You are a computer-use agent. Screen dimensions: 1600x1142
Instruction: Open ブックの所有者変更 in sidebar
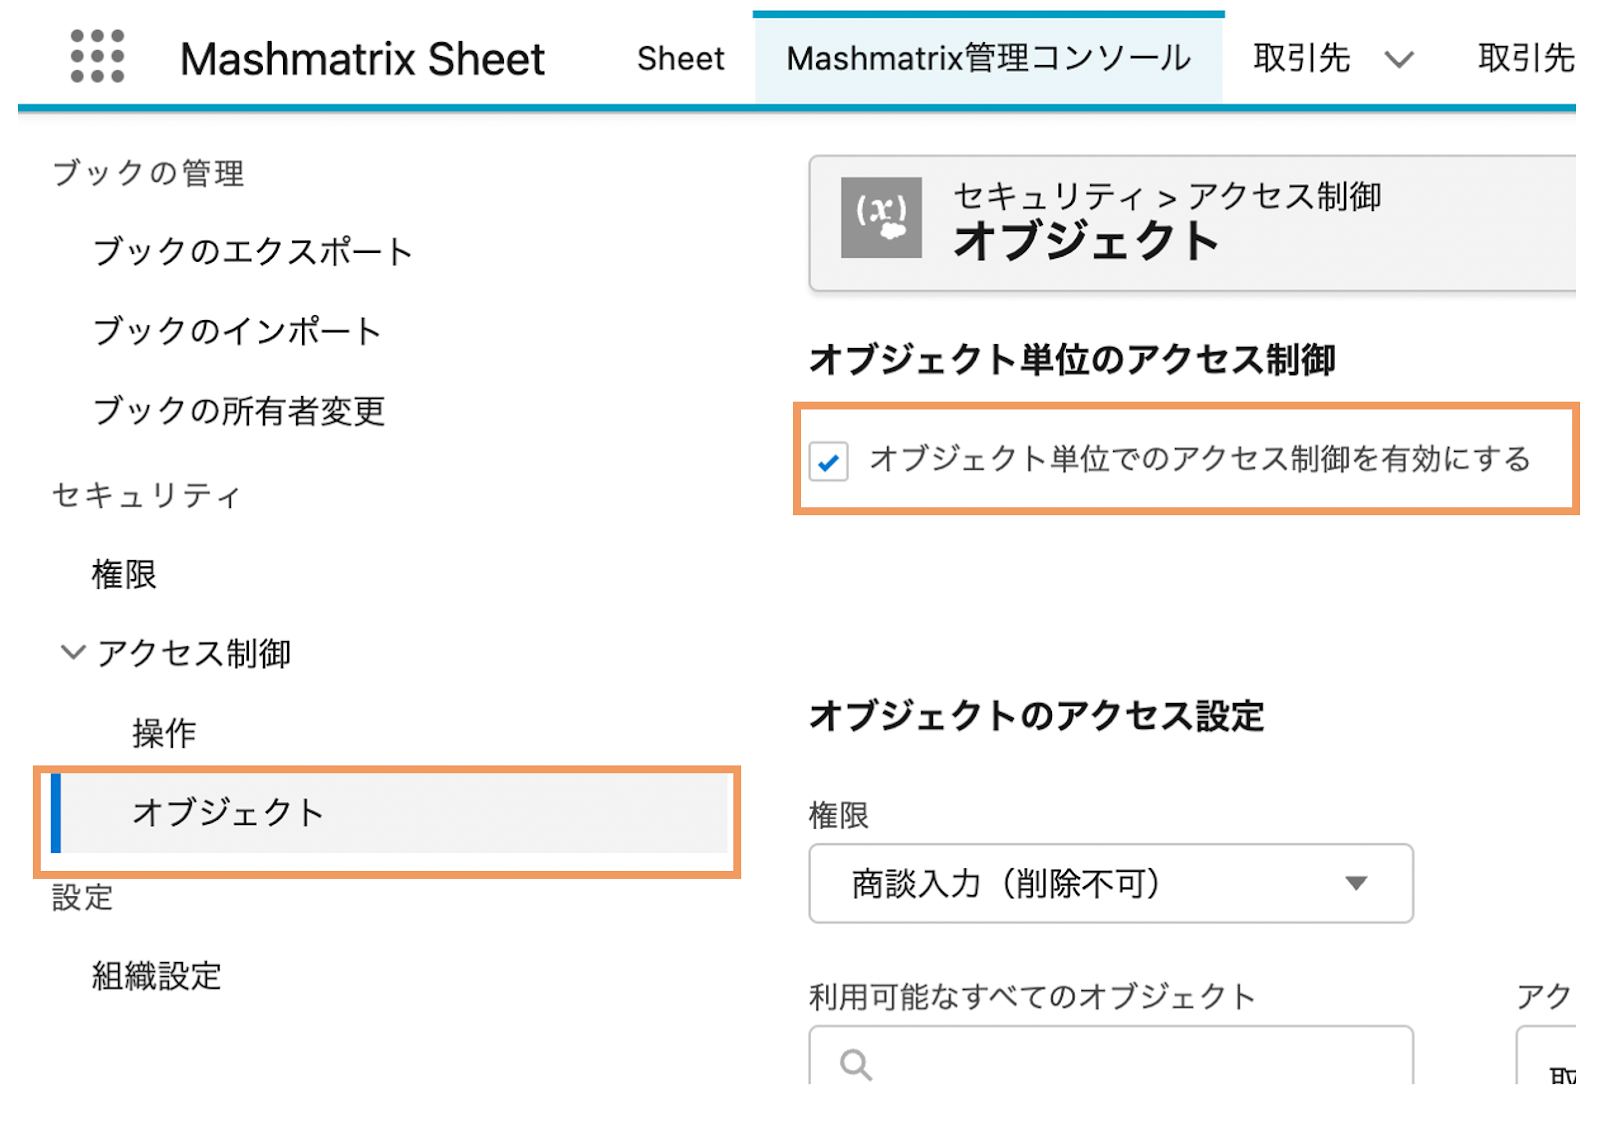point(238,411)
